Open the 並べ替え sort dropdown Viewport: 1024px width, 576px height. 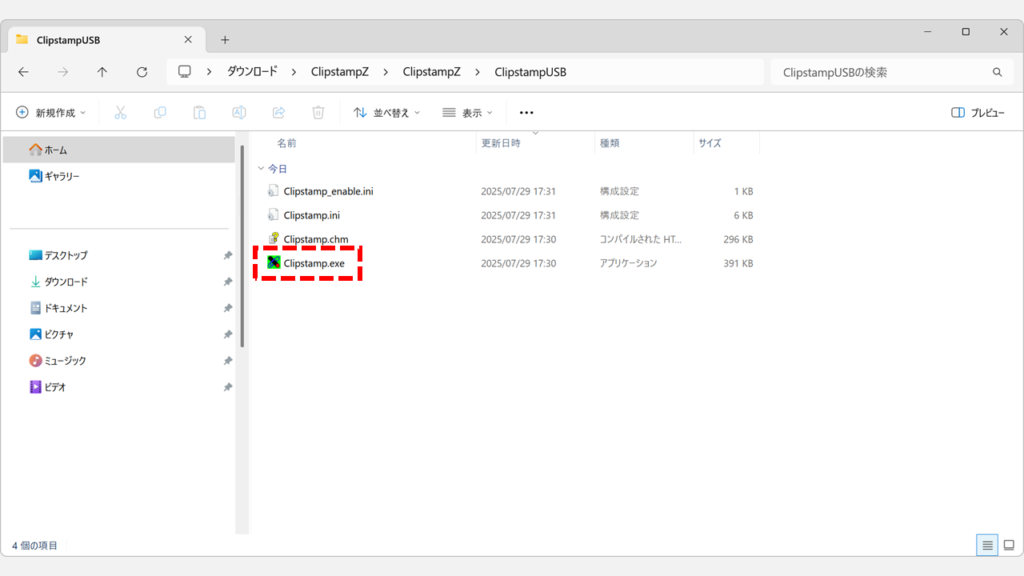(387, 113)
